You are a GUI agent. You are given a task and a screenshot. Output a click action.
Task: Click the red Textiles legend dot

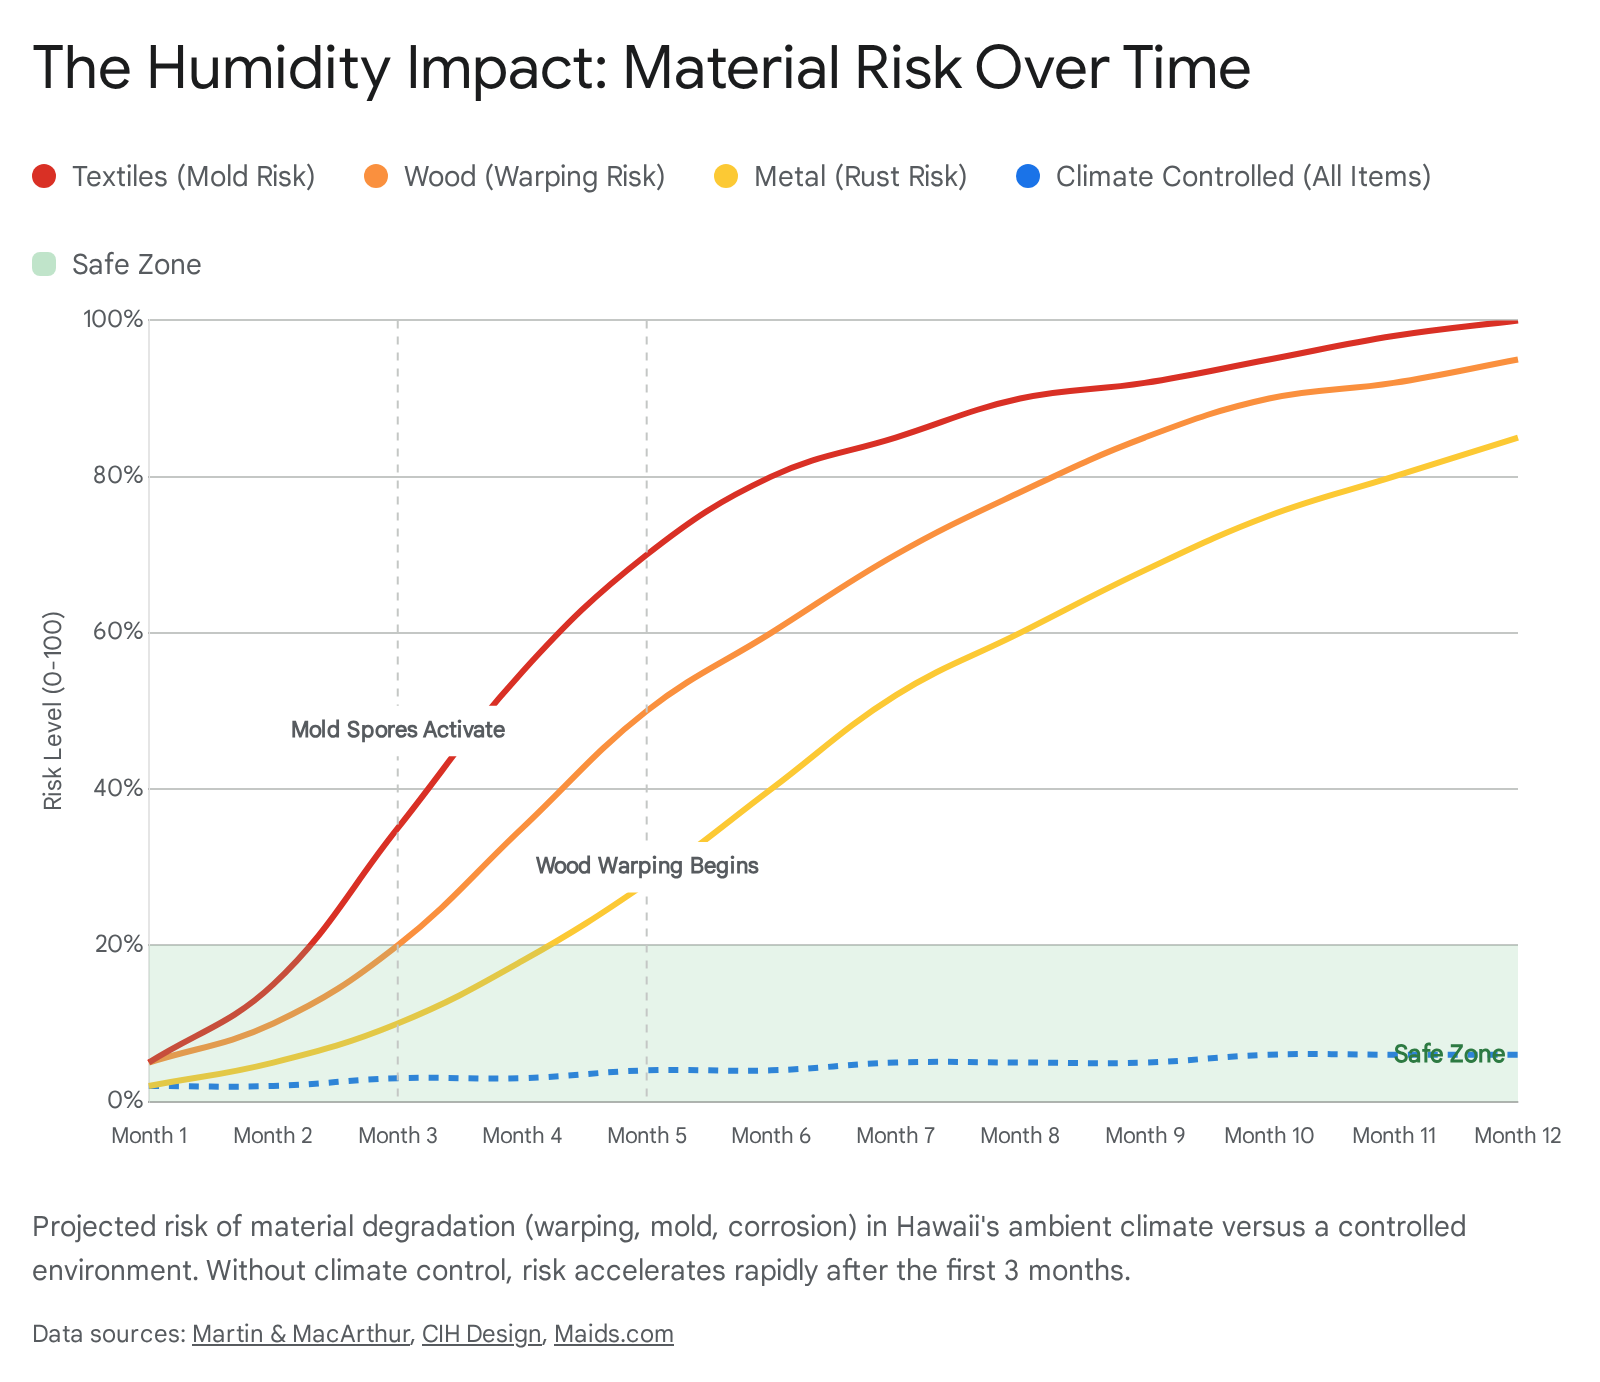coord(44,177)
